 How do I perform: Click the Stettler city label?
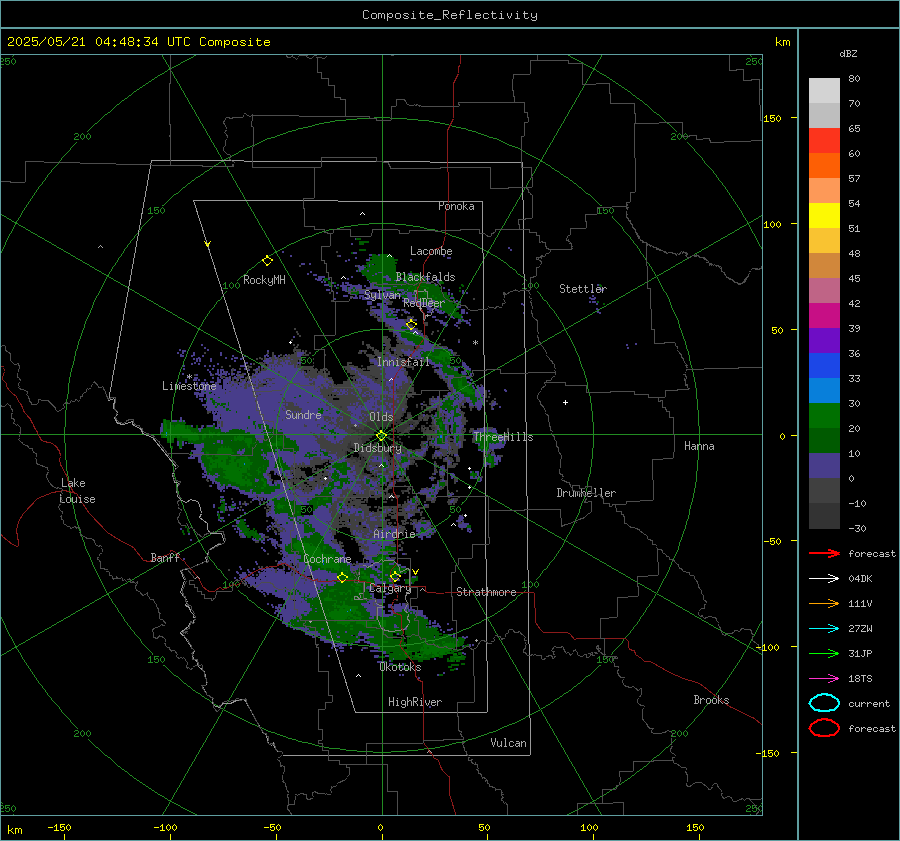coord(583,289)
